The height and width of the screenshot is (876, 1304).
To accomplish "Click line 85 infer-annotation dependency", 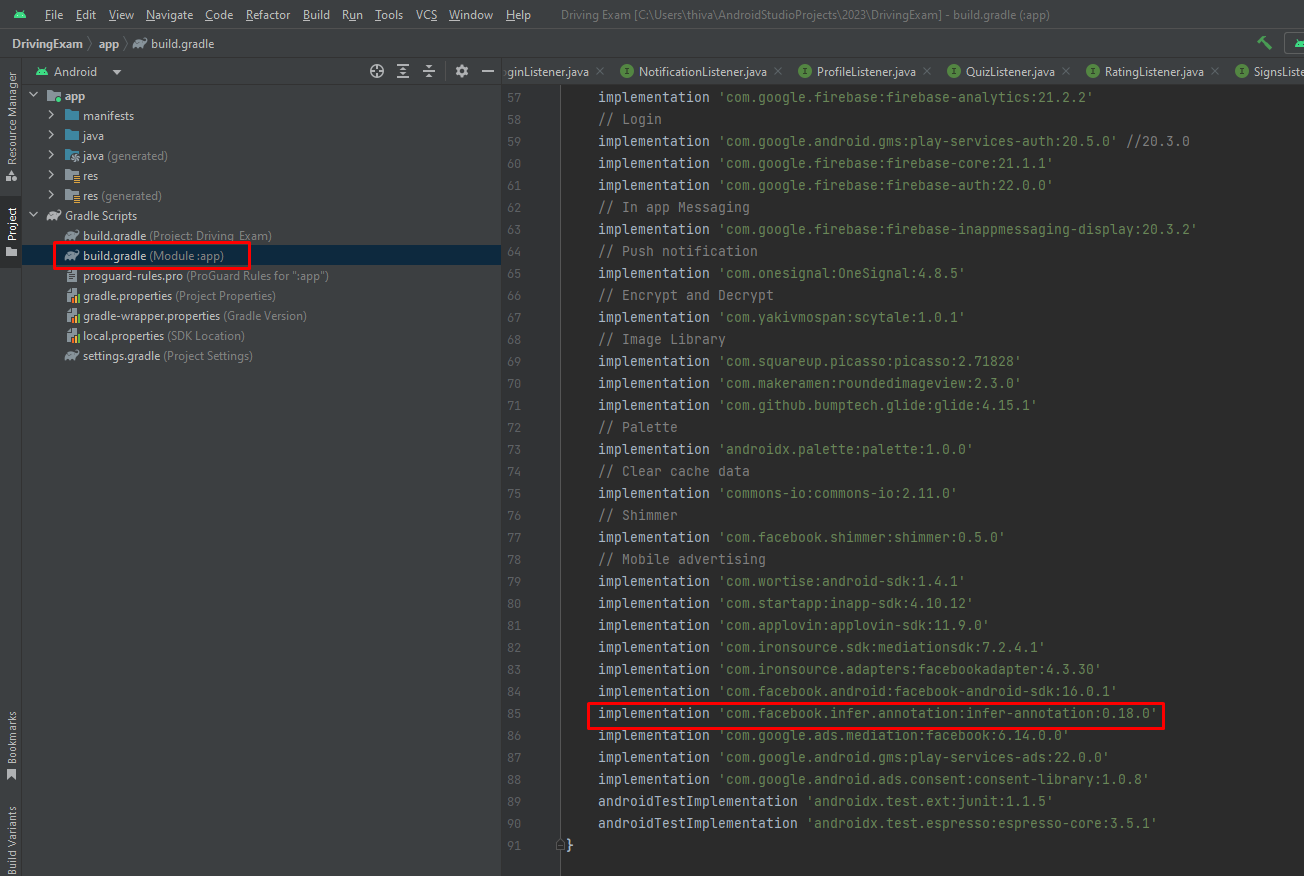I will (x=877, y=714).
